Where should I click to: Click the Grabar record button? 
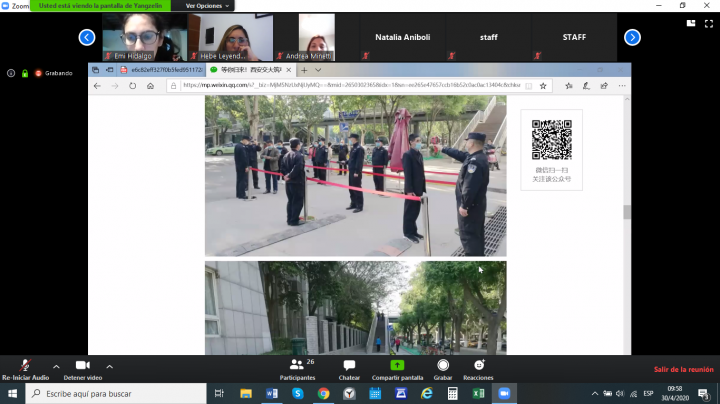(443, 370)
